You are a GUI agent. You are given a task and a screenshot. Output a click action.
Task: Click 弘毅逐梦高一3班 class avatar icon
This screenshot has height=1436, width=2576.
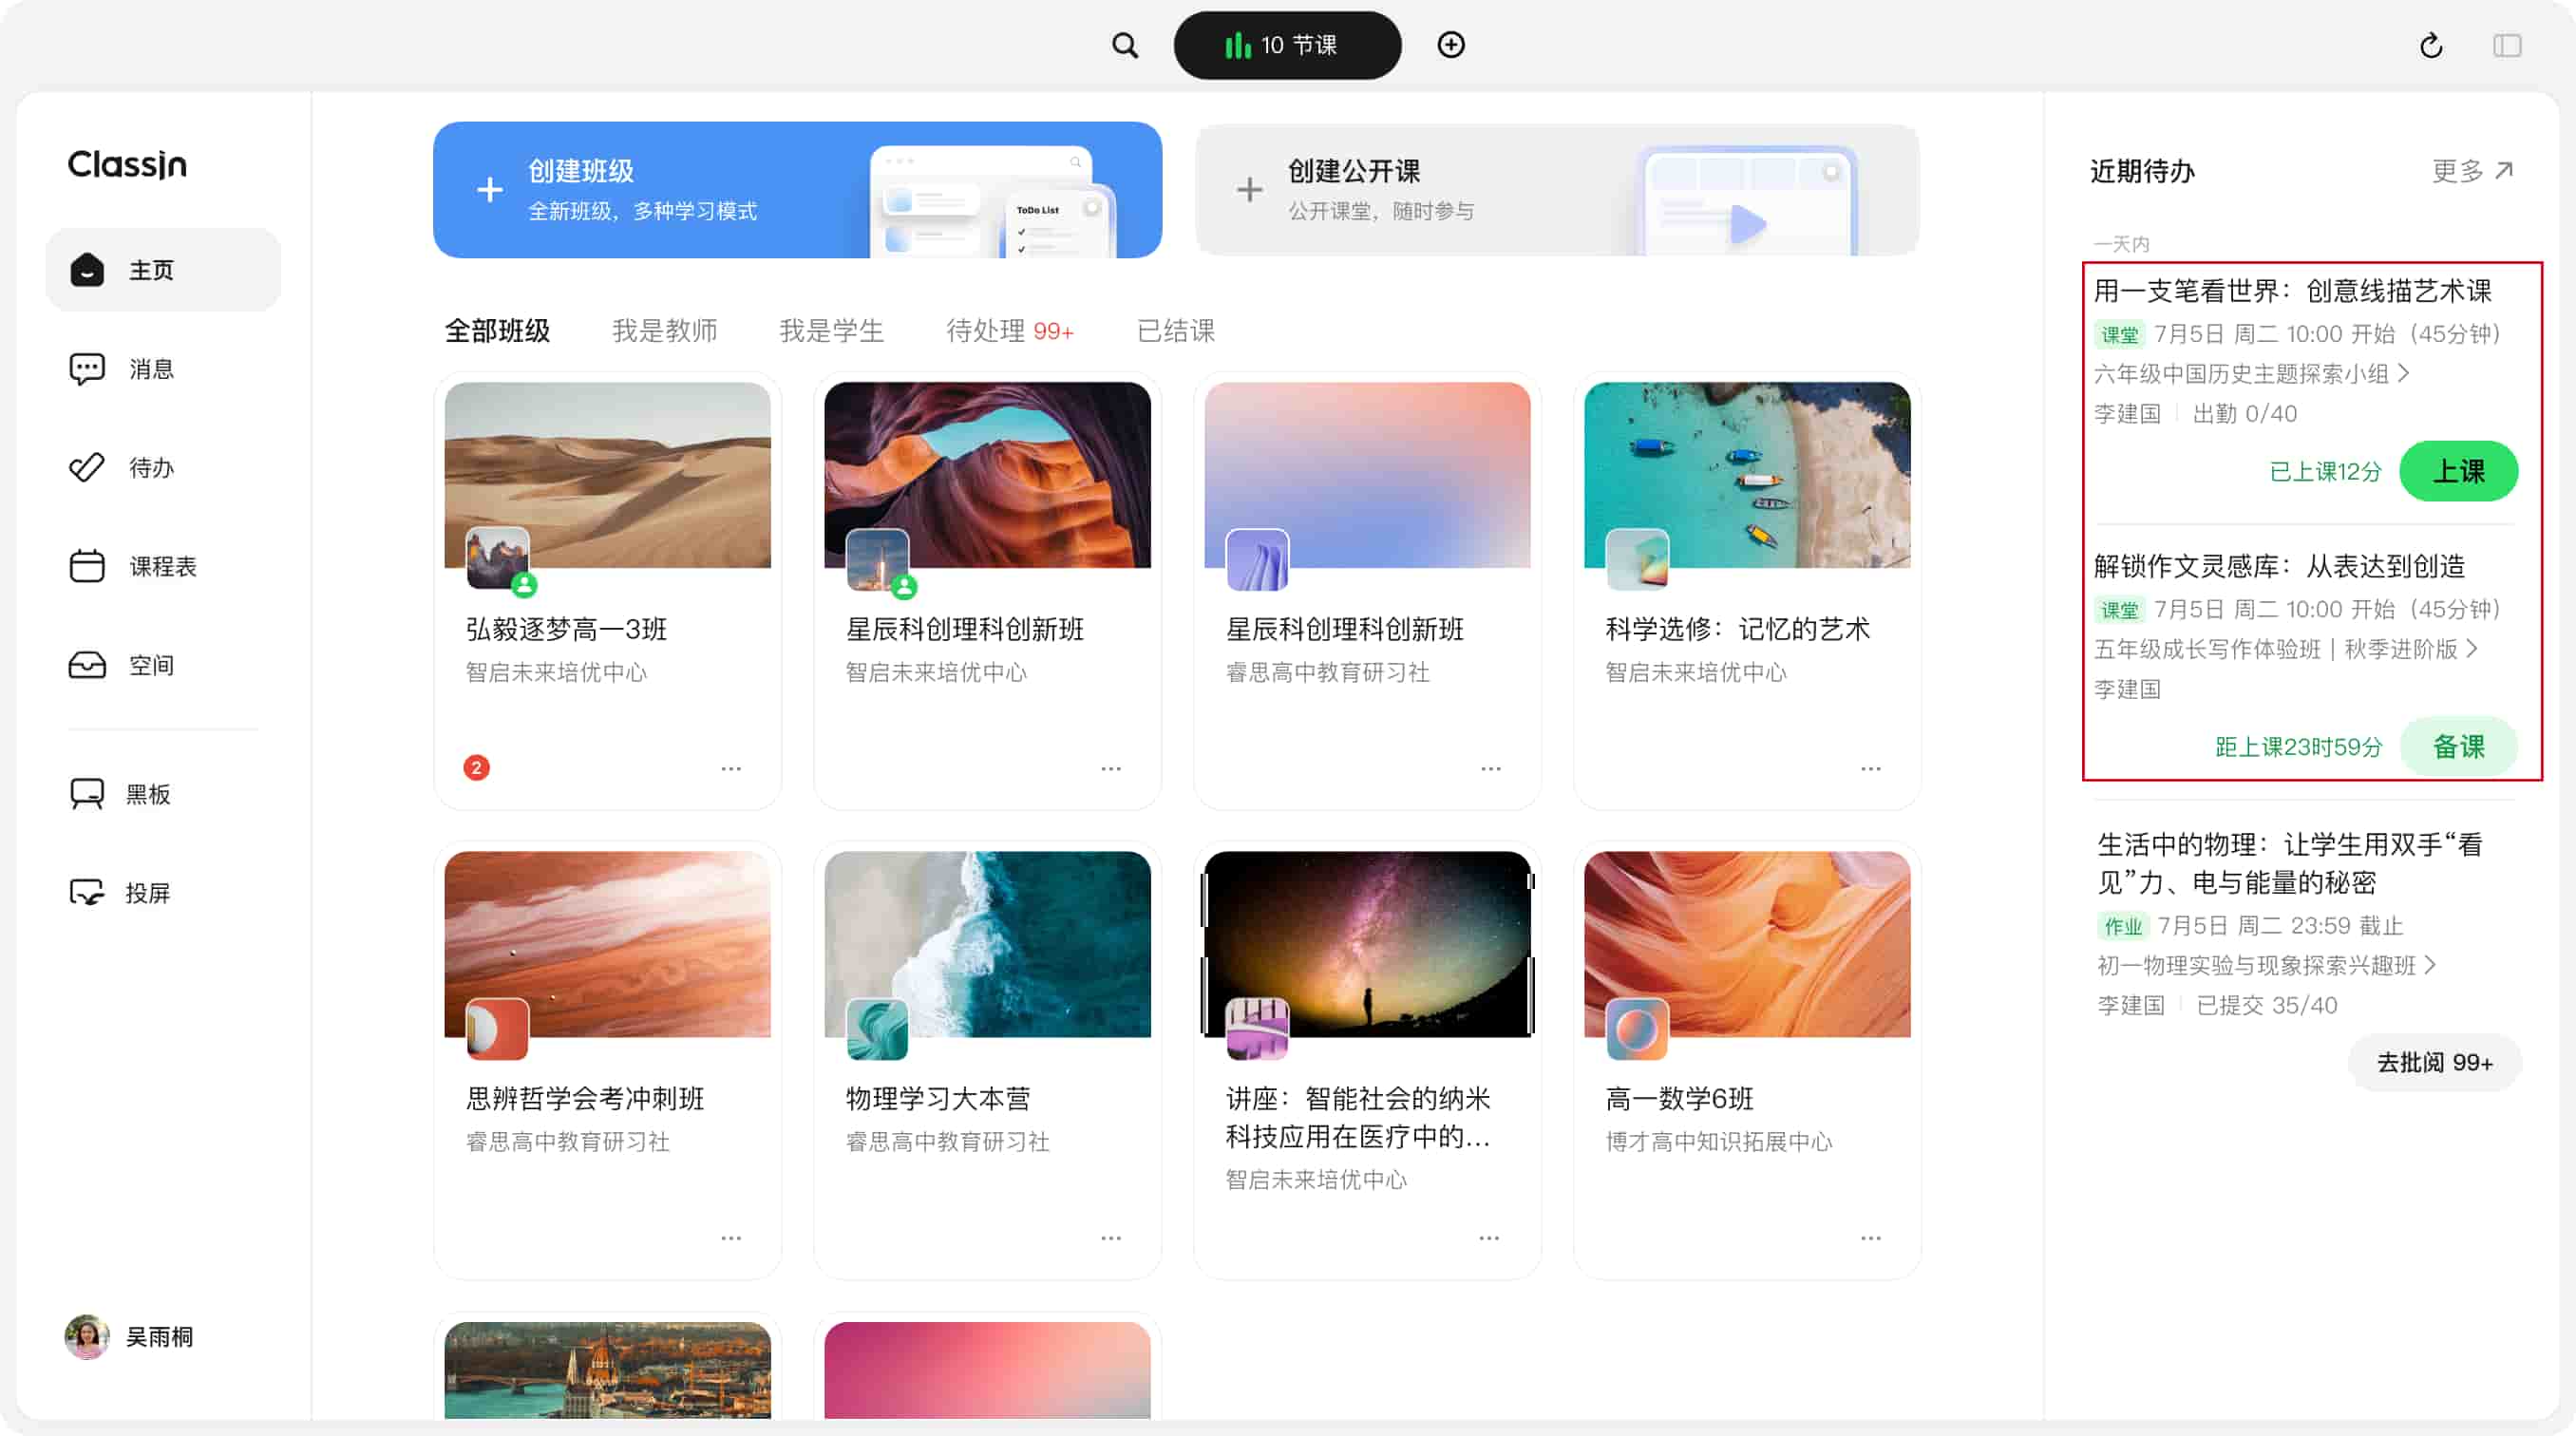[x=497, y=559]
